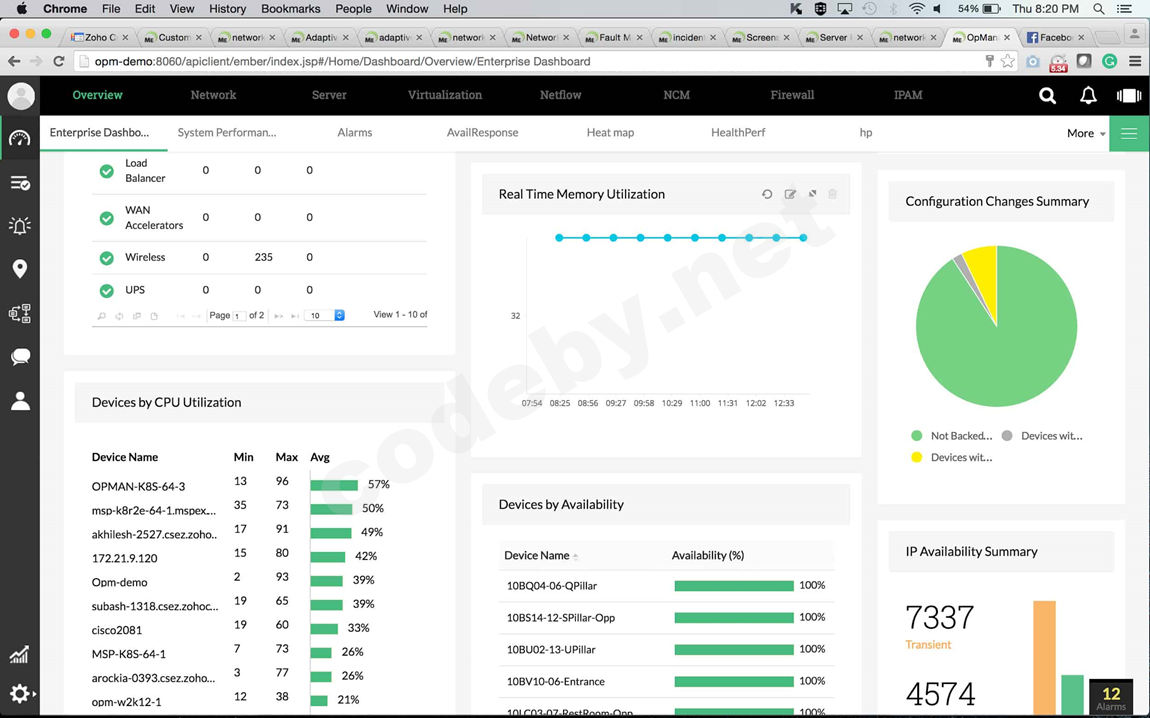Select the Alarms dashboard tab
Image resolution: width=1150 pixels, height=718 pixels.
(354, 133)
